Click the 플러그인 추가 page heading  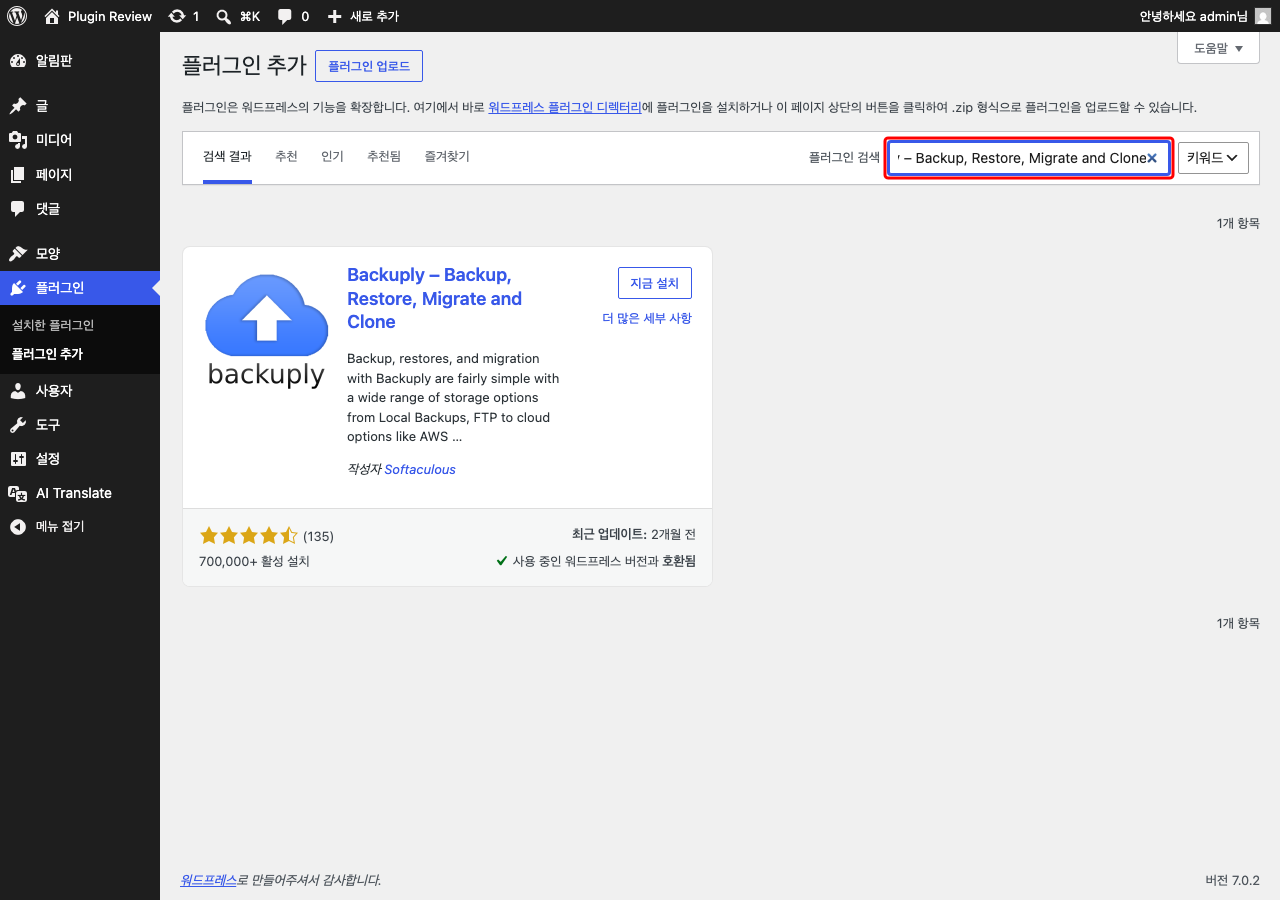pos(245,66)
